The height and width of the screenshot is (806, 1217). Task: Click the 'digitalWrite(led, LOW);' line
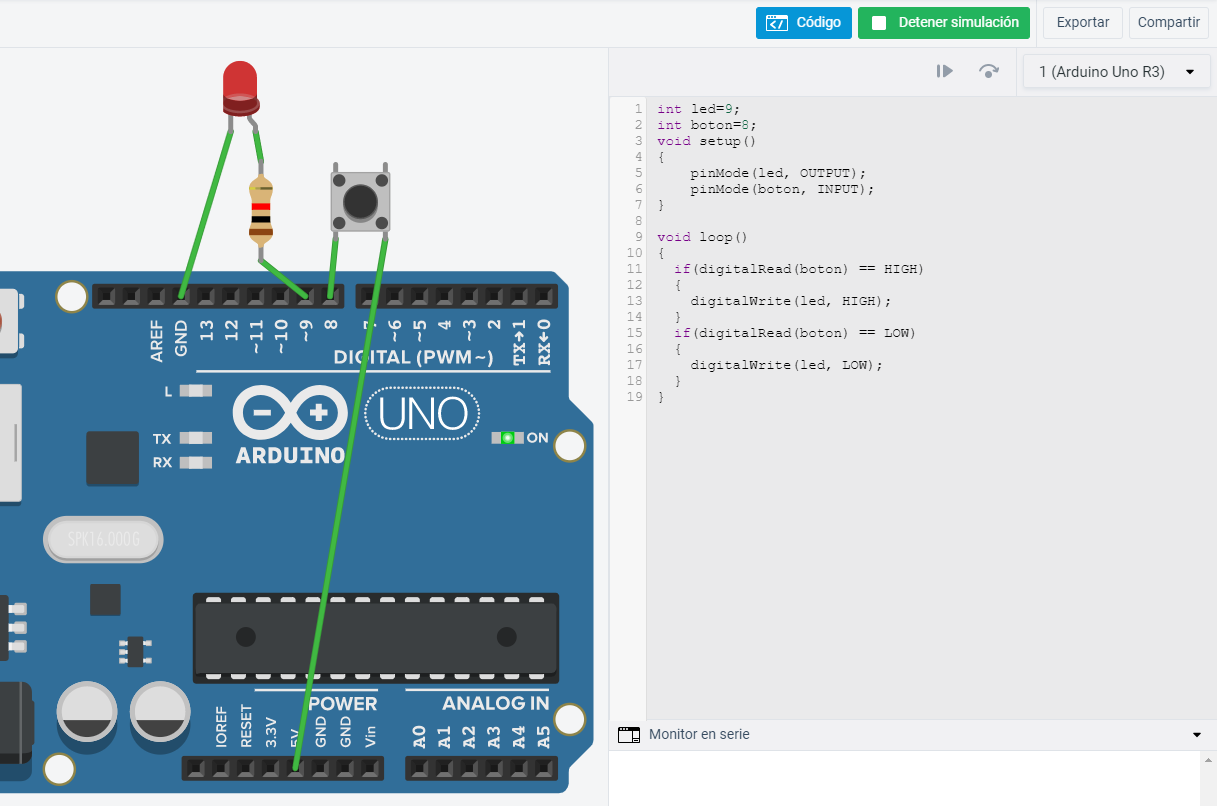[x=786, y=365]
